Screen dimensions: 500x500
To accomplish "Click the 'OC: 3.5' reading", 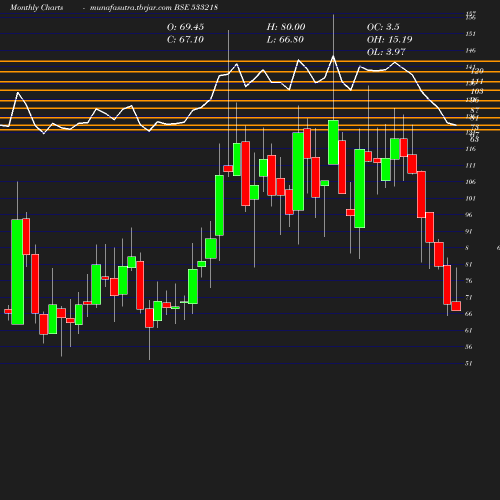I will click(x=383, y=27).
